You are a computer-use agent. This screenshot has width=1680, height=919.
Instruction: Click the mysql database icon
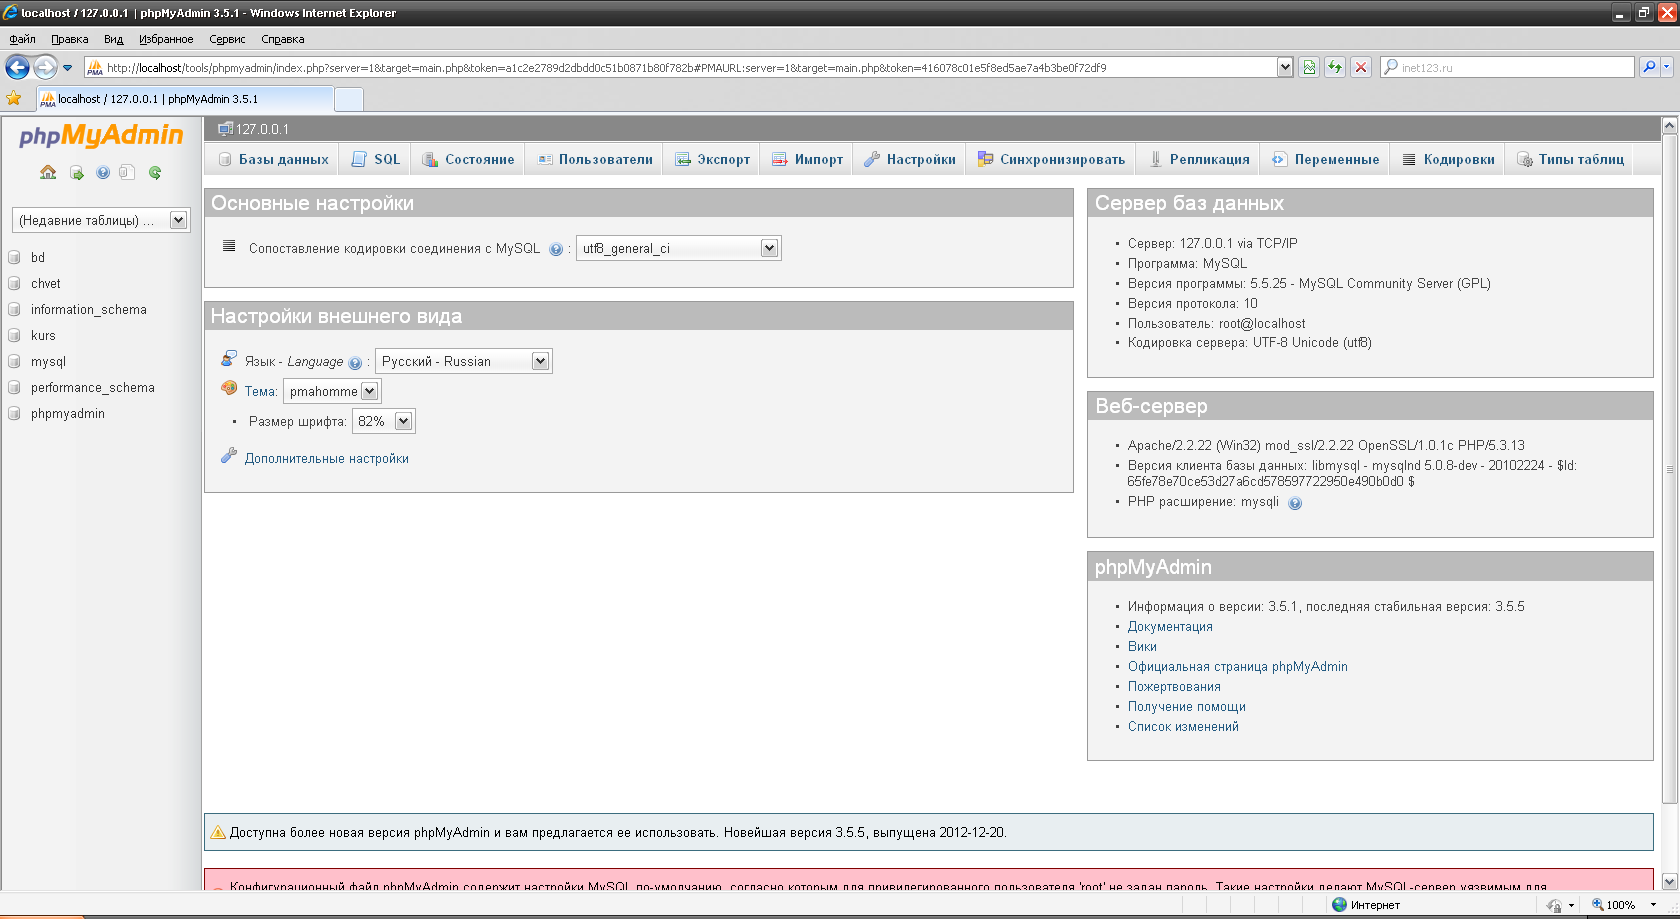pos(14,361)
